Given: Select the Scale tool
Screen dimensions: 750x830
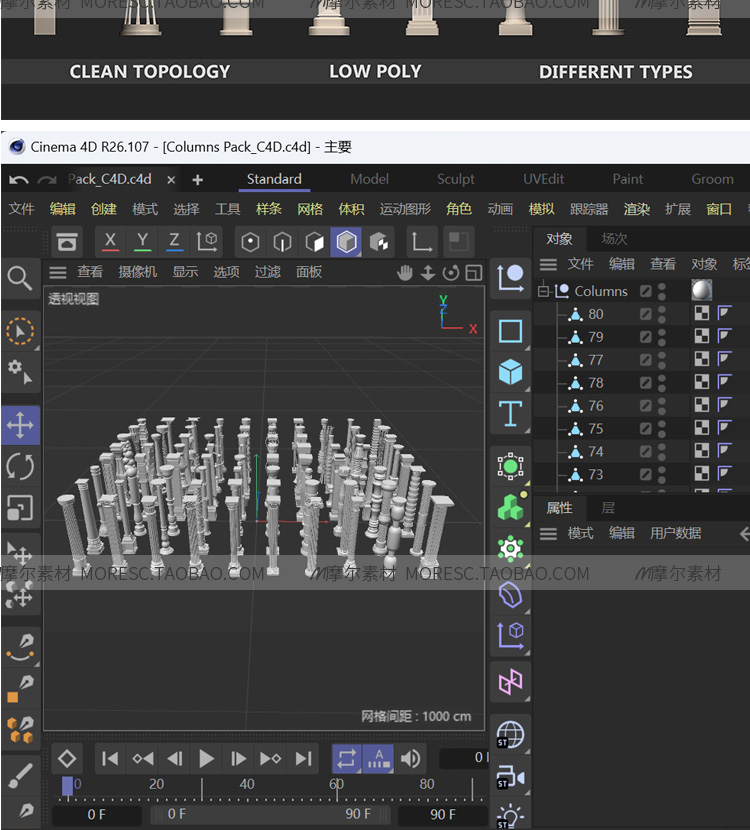Looking at the screenshot, I should point(21,508).
